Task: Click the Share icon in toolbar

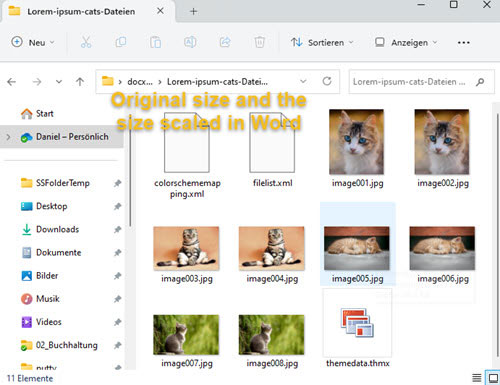Action: tap(225, 42)
